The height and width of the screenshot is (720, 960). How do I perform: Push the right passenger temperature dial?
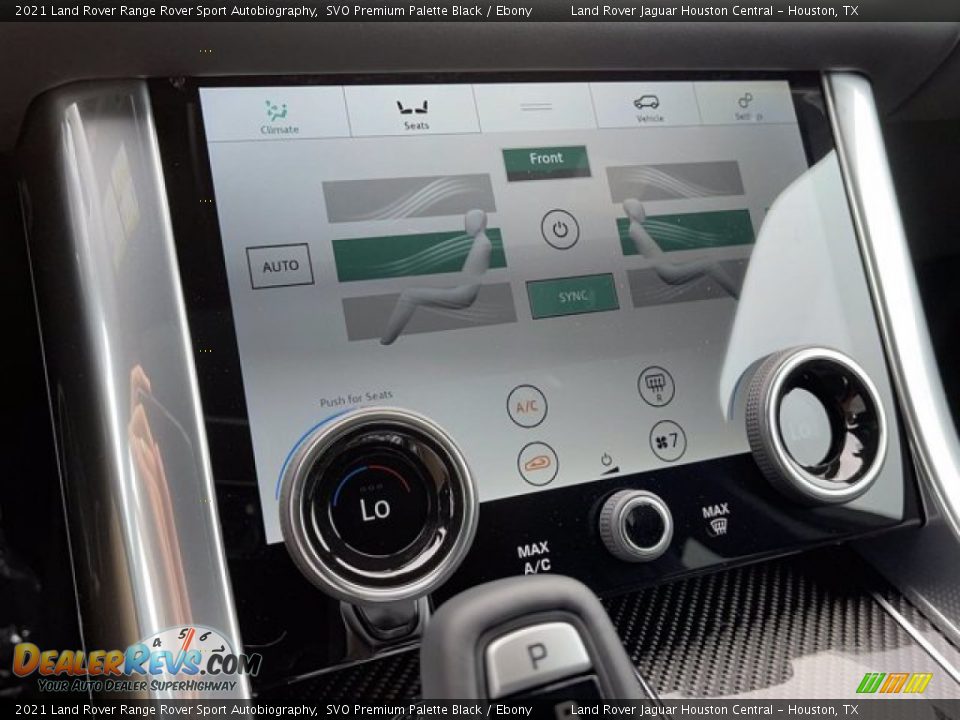(x=816, y=425)
